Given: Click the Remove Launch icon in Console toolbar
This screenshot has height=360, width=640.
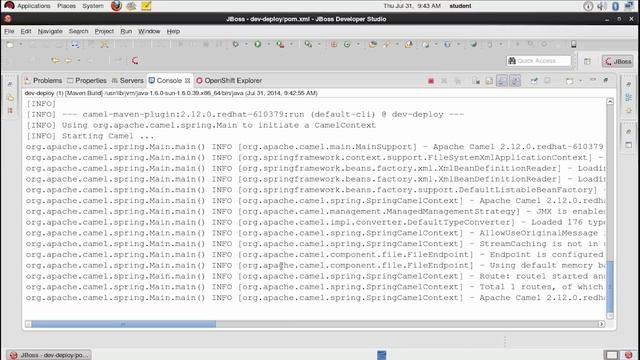Looking at the screenshot, I should tap(444, 81).
